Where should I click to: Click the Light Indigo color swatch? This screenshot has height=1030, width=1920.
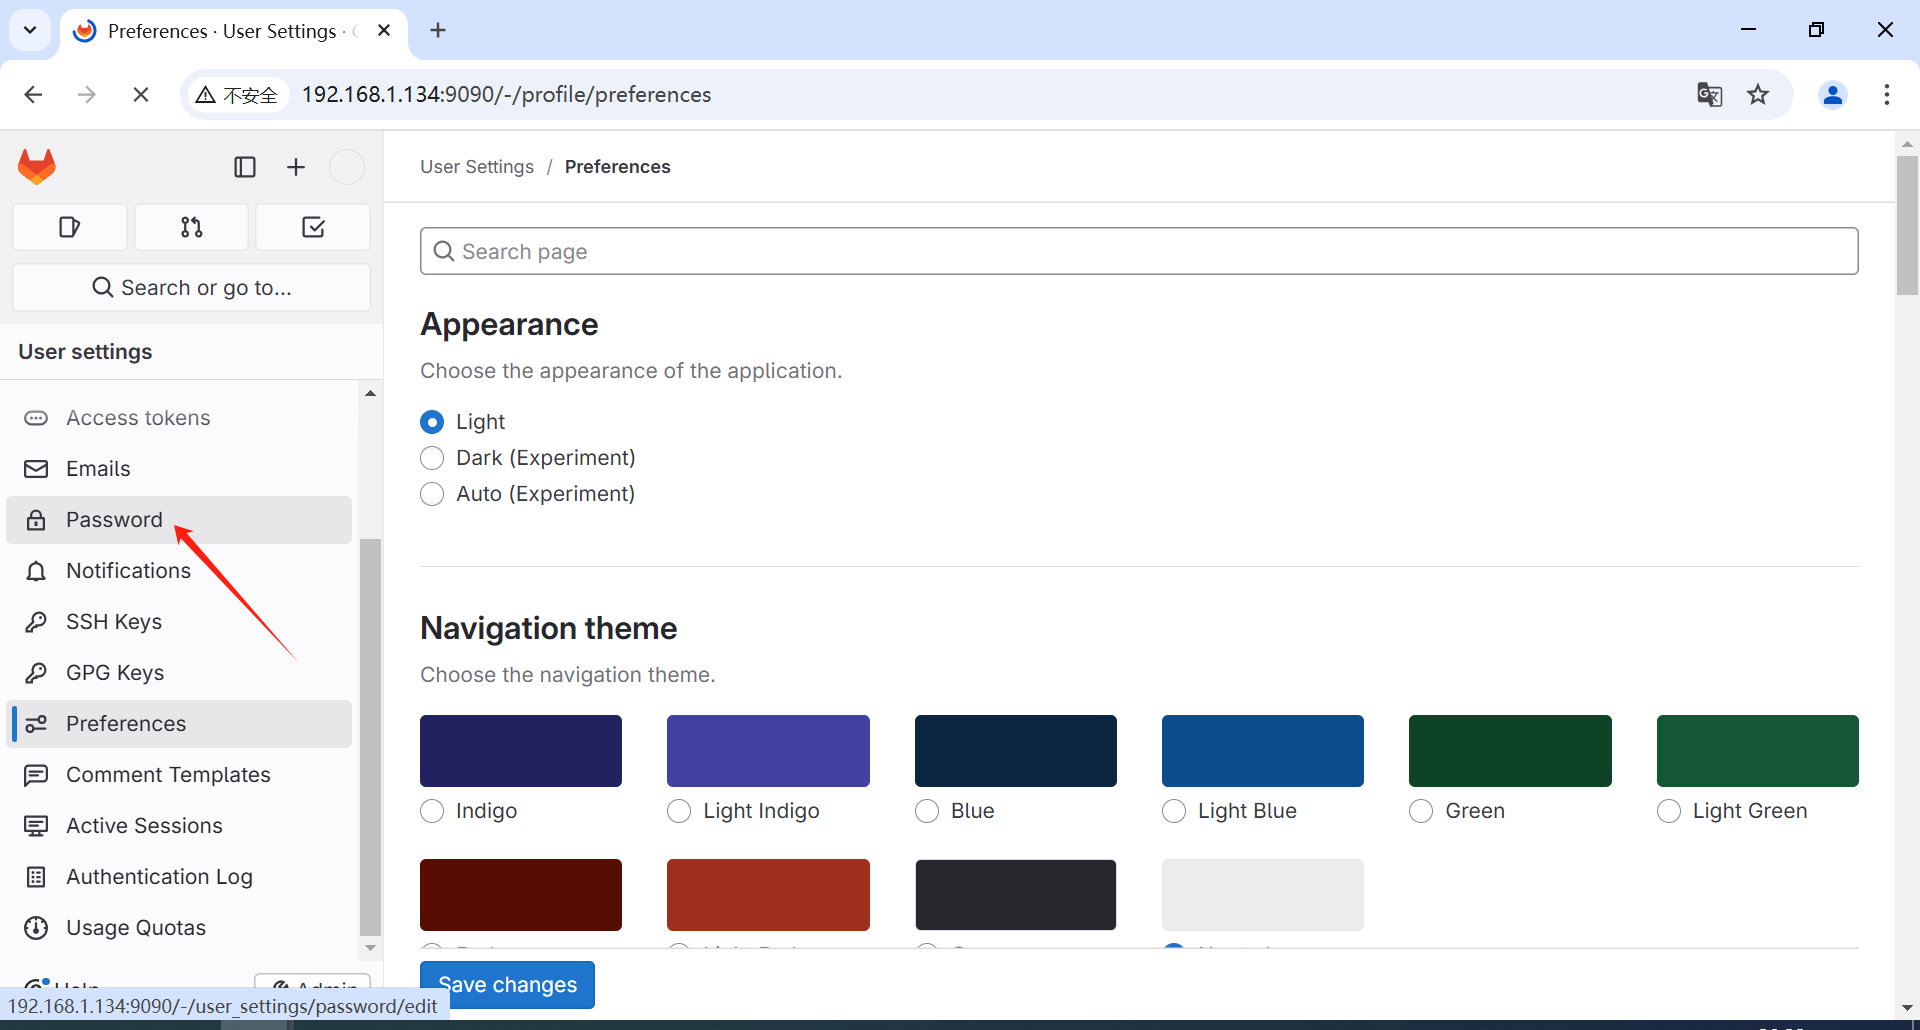(x=768, y=751)
